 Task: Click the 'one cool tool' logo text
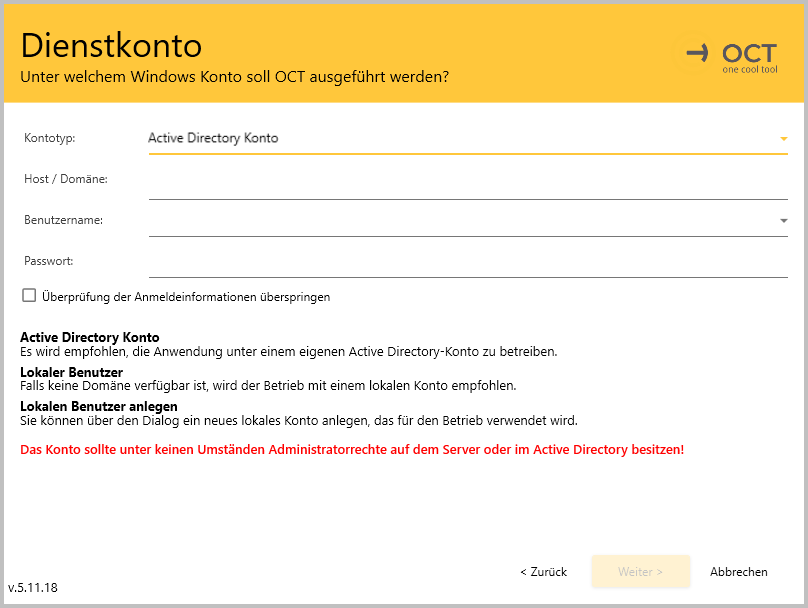point(749,69)
